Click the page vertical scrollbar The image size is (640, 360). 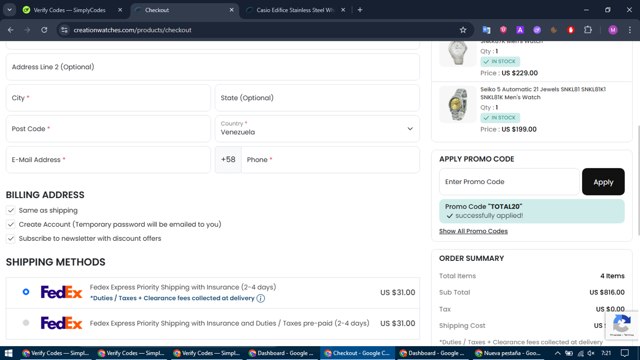[x=638, y=180]
